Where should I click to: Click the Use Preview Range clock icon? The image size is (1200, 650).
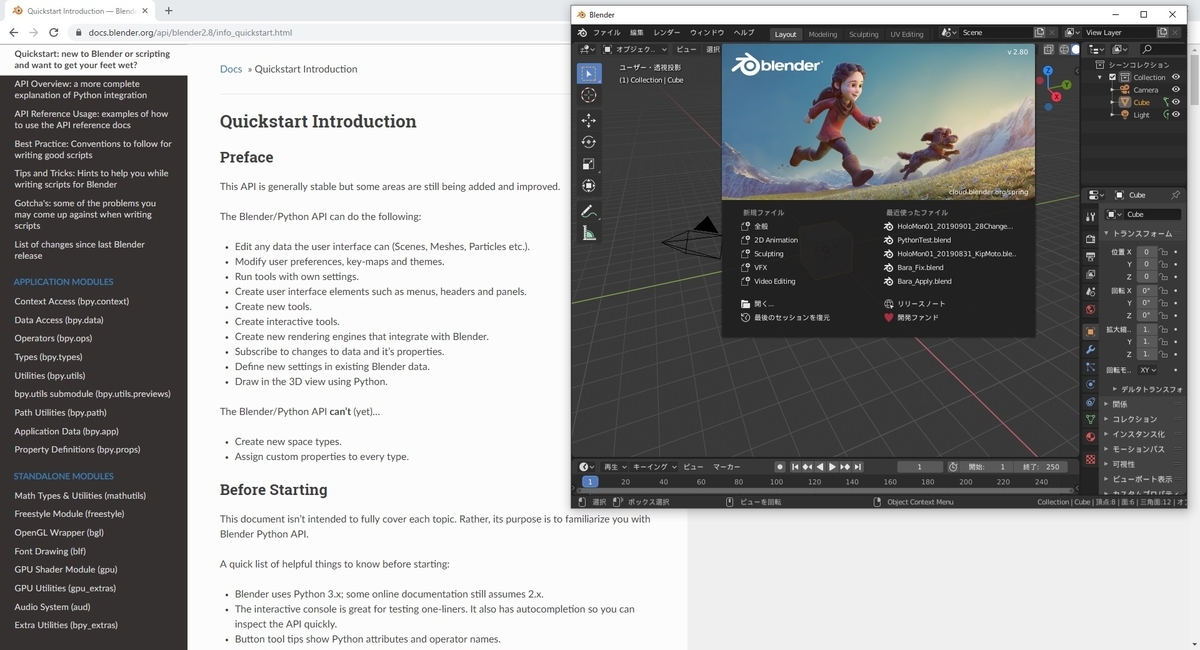tap(952, 467)
